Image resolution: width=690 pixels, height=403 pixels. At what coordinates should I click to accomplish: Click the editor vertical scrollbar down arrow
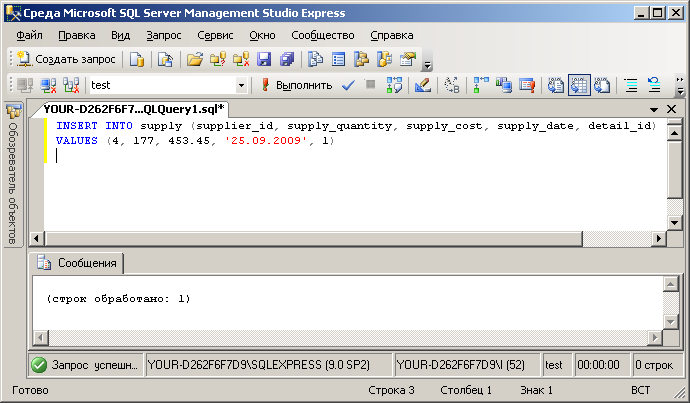pyautogui.click(x=675, y=222)
